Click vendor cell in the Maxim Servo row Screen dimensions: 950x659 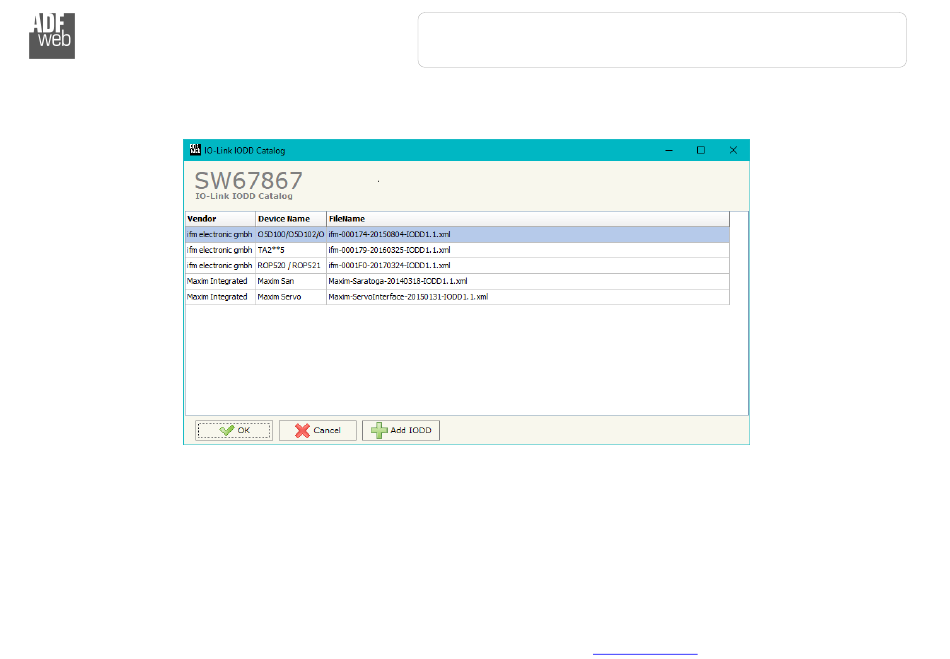(220, 297)
